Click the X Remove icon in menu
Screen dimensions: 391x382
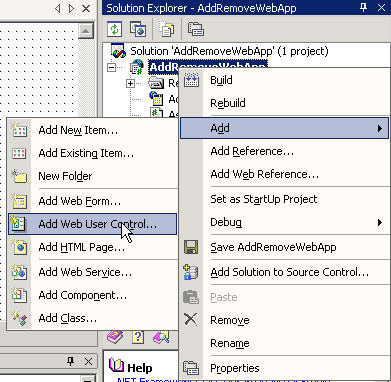coord(191,319)
